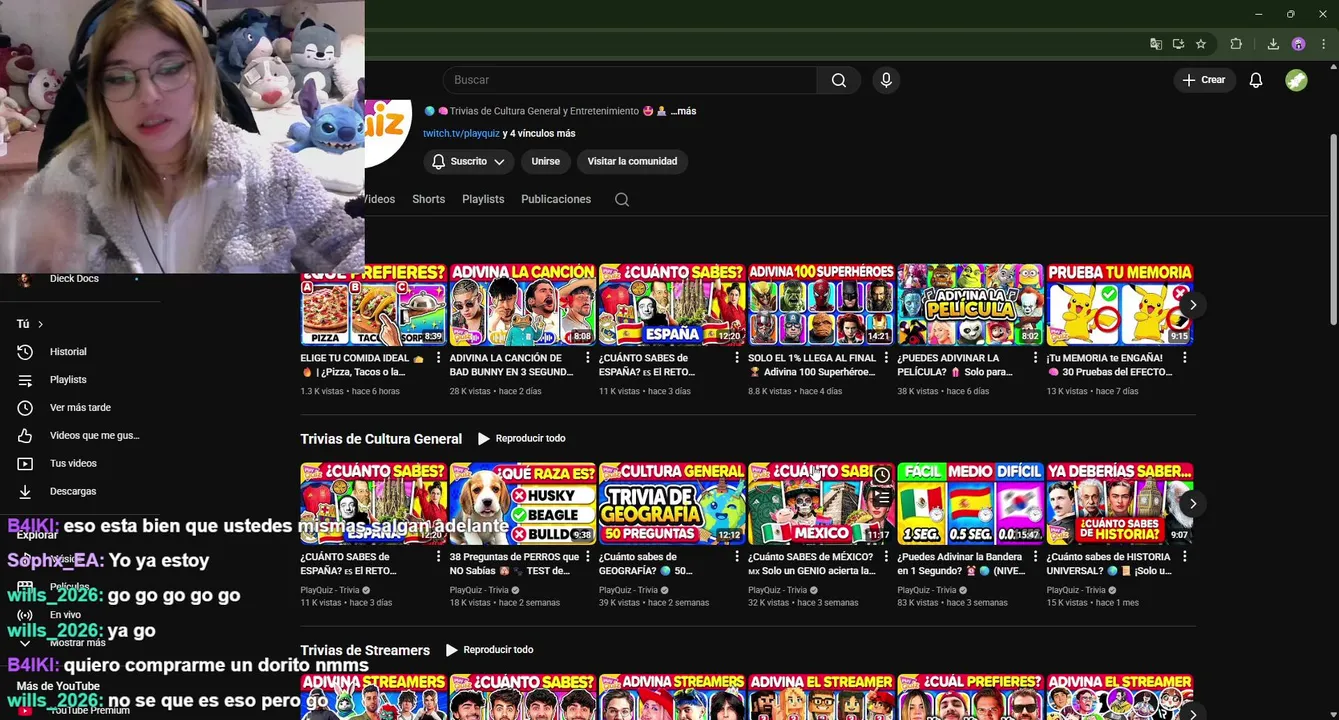Open Qué raza es perros thumbnail

(x=522, y=503)
